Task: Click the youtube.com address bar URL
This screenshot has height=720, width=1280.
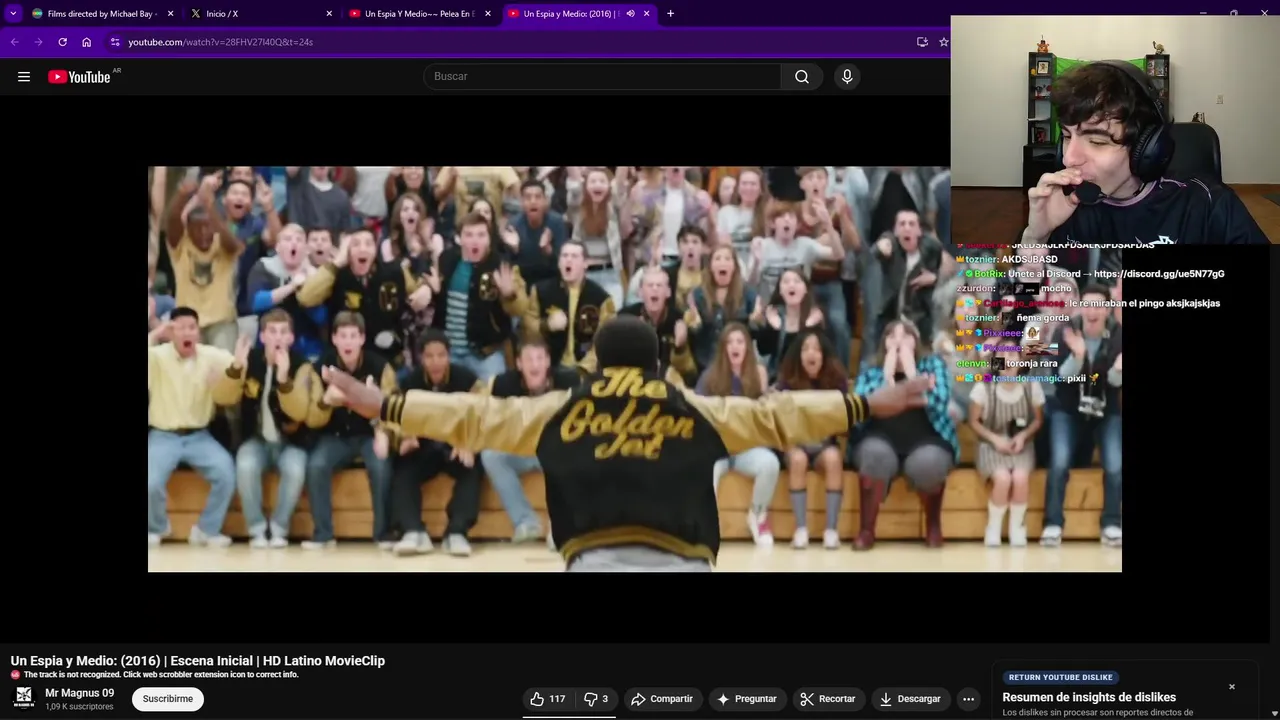Action: point(220,42)
